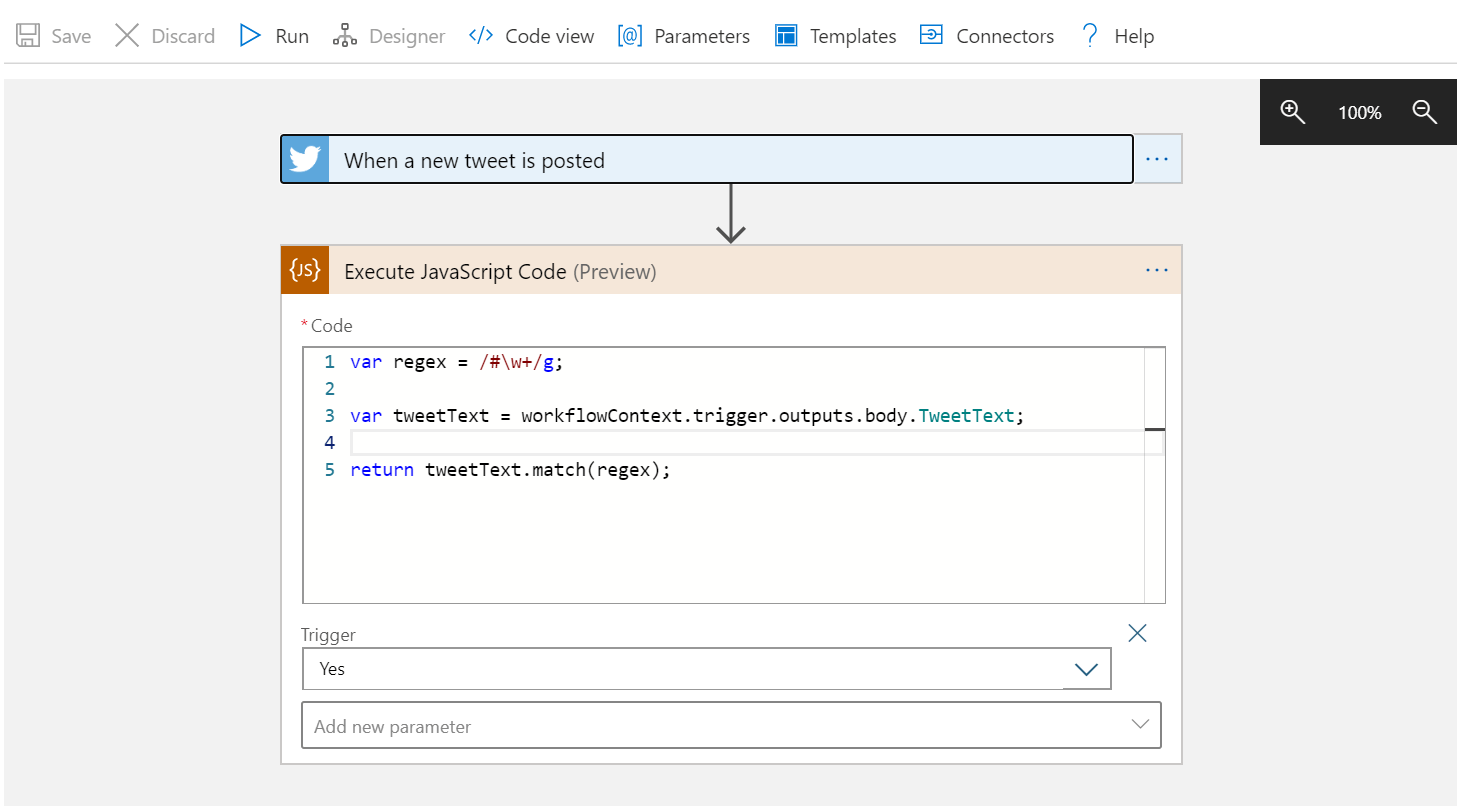
Task: Expand the Trigger Yes dropdown
Action: coord(1086,669)
